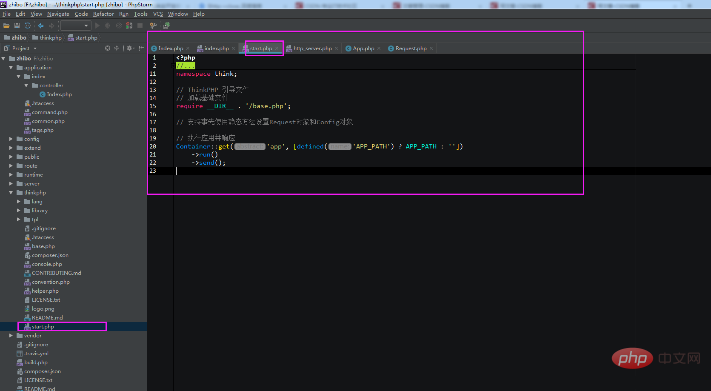Open the Run menu
Image resolution: width=711 pixels, height=391 pixels.
(124, 14)
